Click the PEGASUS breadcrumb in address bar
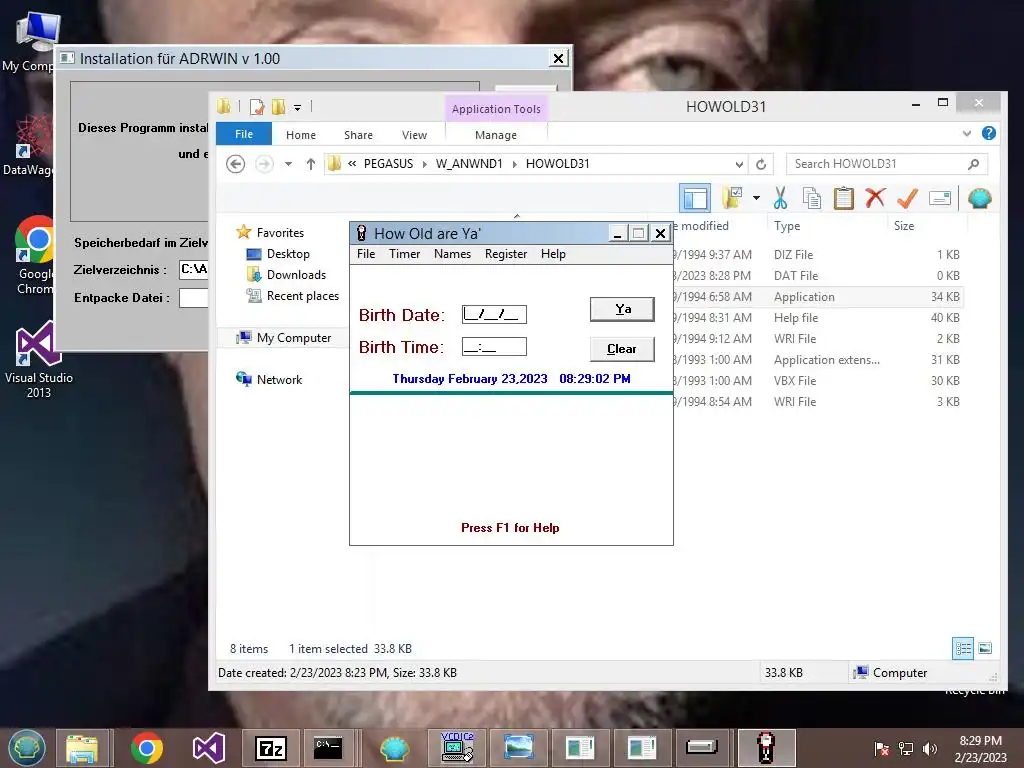Screen dimensions: 1024x768 click(x=388, y=164)
